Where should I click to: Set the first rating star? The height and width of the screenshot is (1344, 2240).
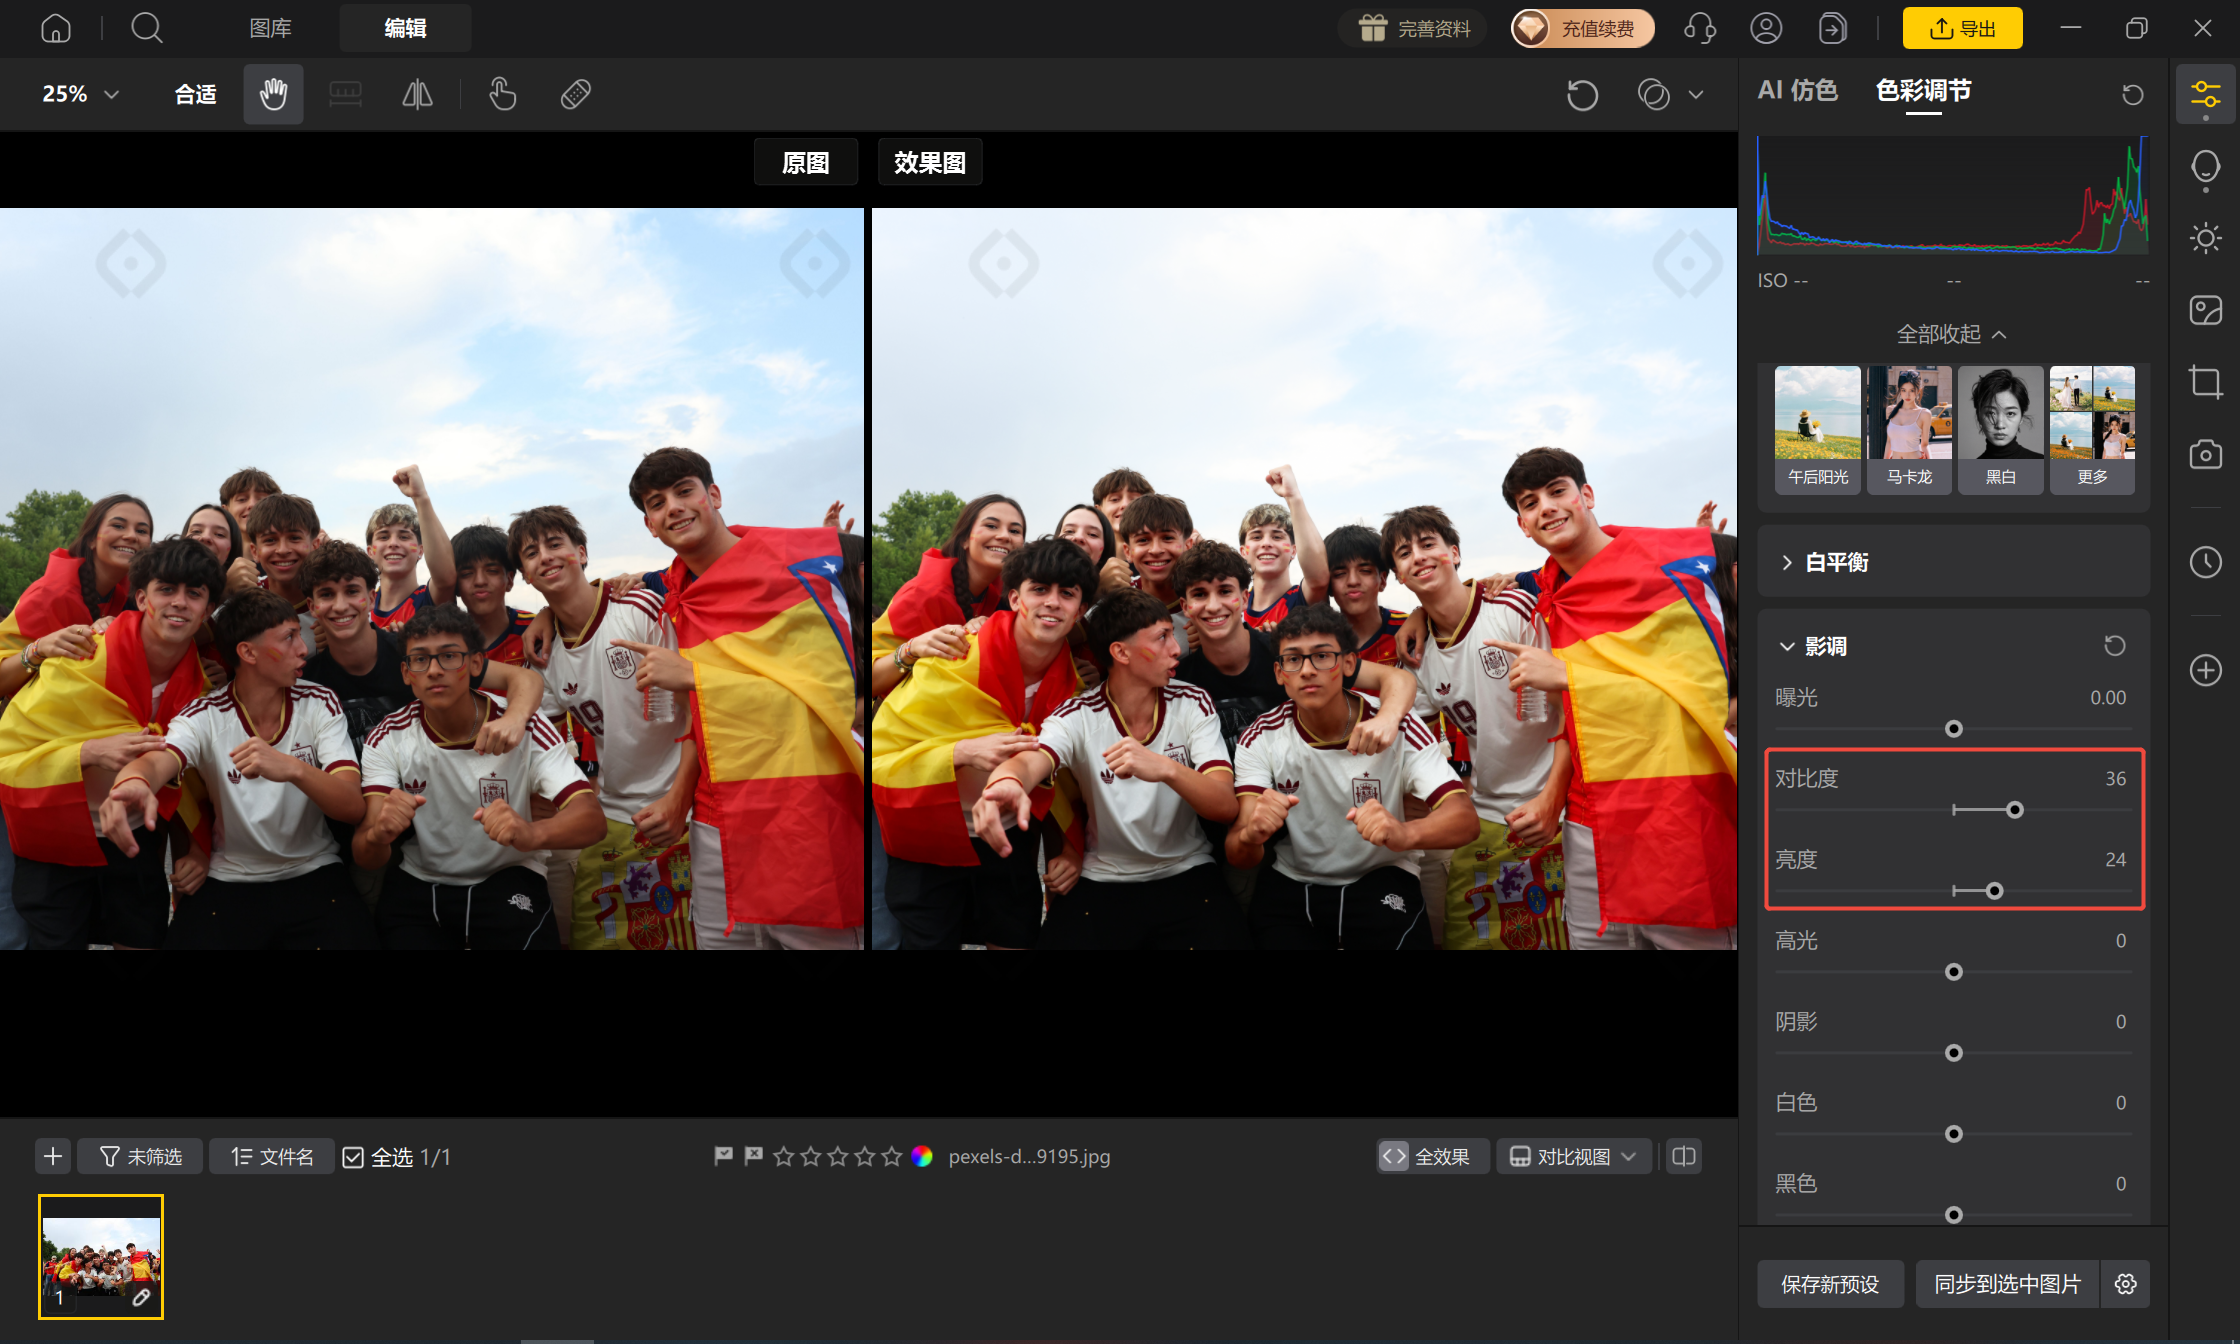tap(784, 1157)
